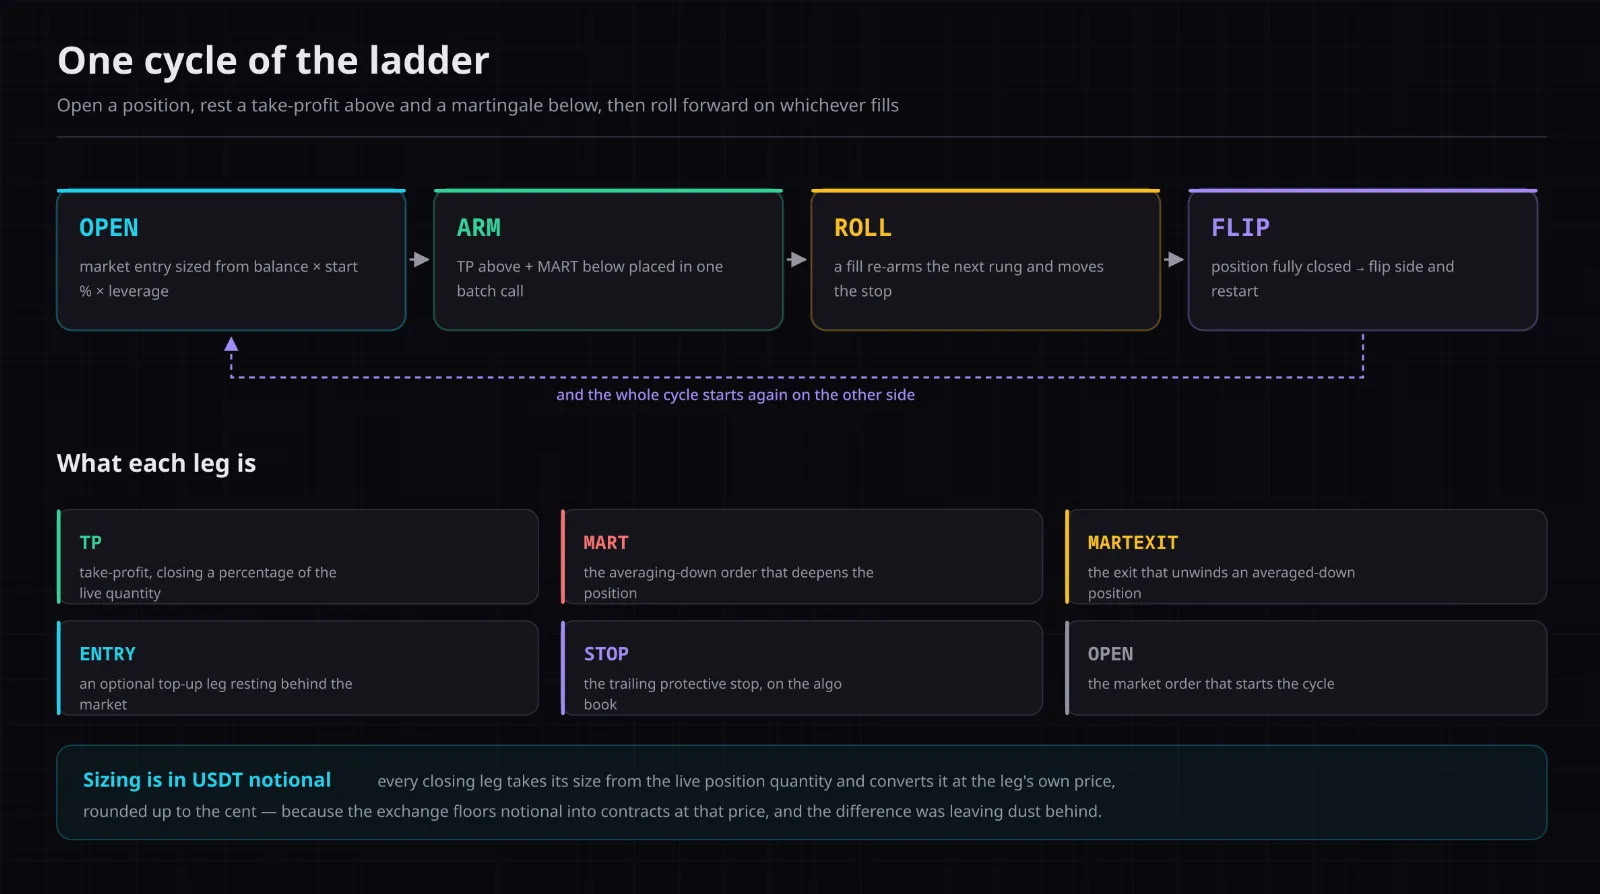Screen dimensions: 1600x894
Task: Click the gray OPEN leg card title
Action: pyautogui.click(x=1110, y=654)
